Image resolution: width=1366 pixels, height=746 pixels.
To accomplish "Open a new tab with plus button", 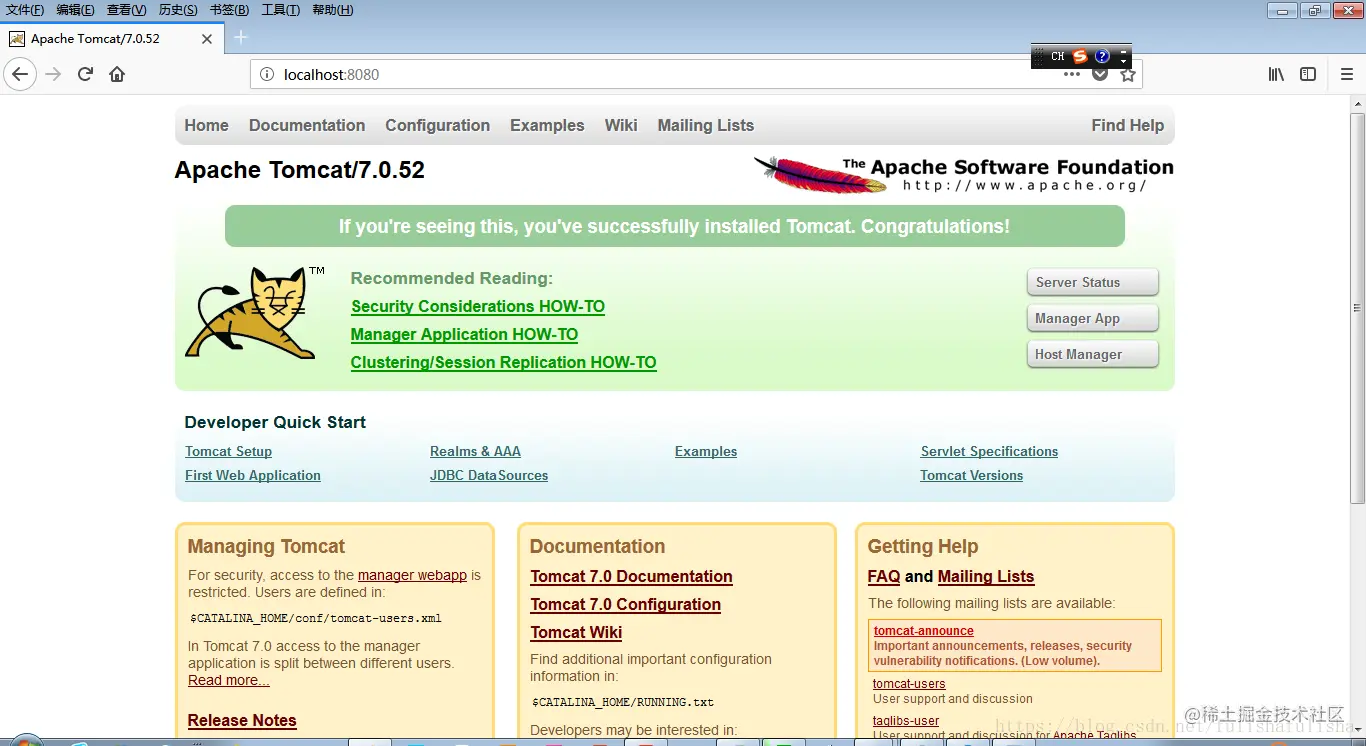I will tap(240, 38).
